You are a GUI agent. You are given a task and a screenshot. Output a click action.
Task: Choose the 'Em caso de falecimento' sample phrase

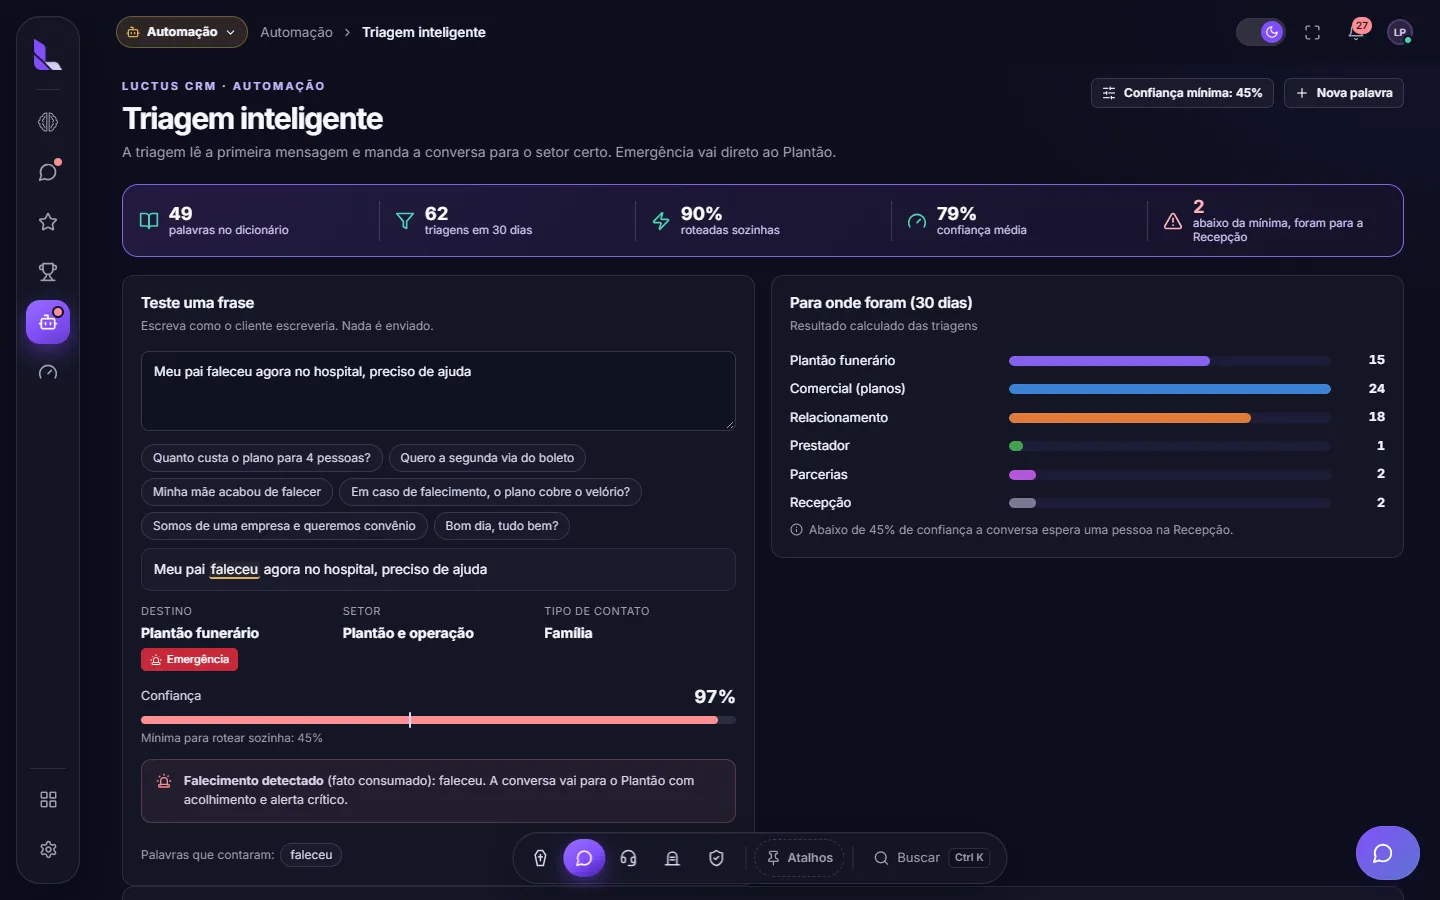[x=490, y=492]
